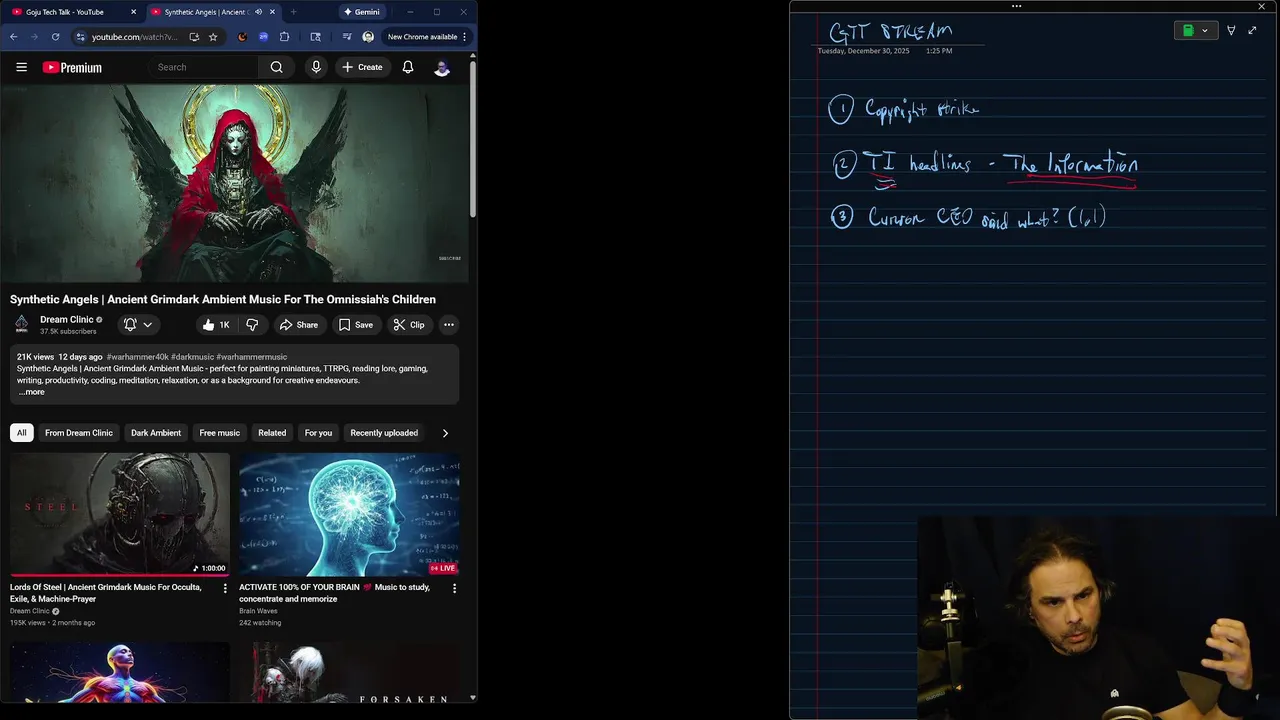
Task: Clip the Synthetic Angels video
Action: (409, 325)
